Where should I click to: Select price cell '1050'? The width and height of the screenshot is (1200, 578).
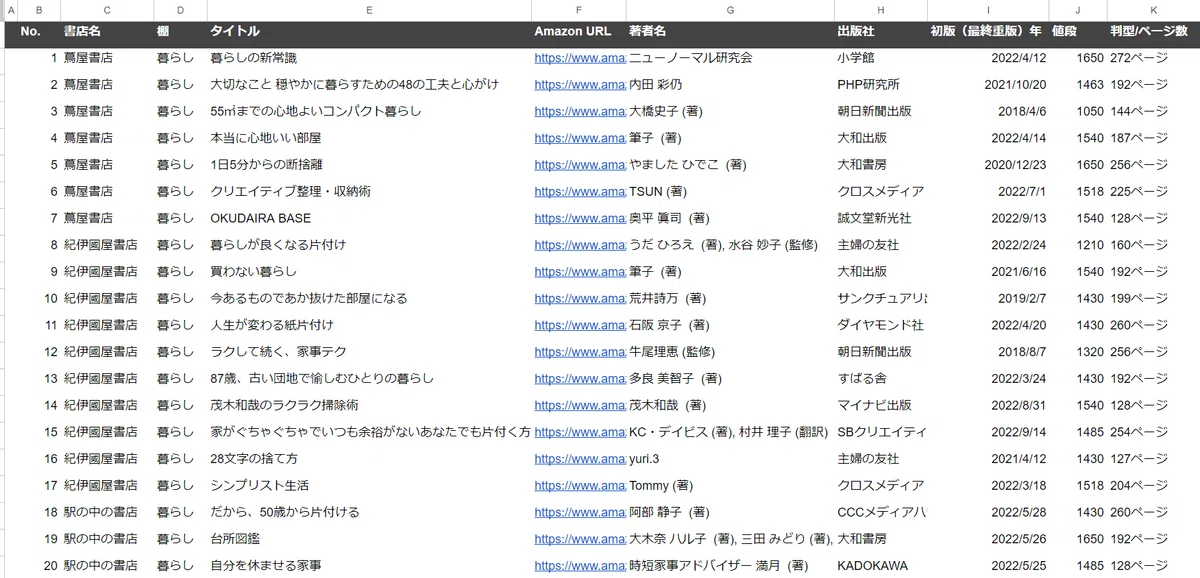[1077, 111]
